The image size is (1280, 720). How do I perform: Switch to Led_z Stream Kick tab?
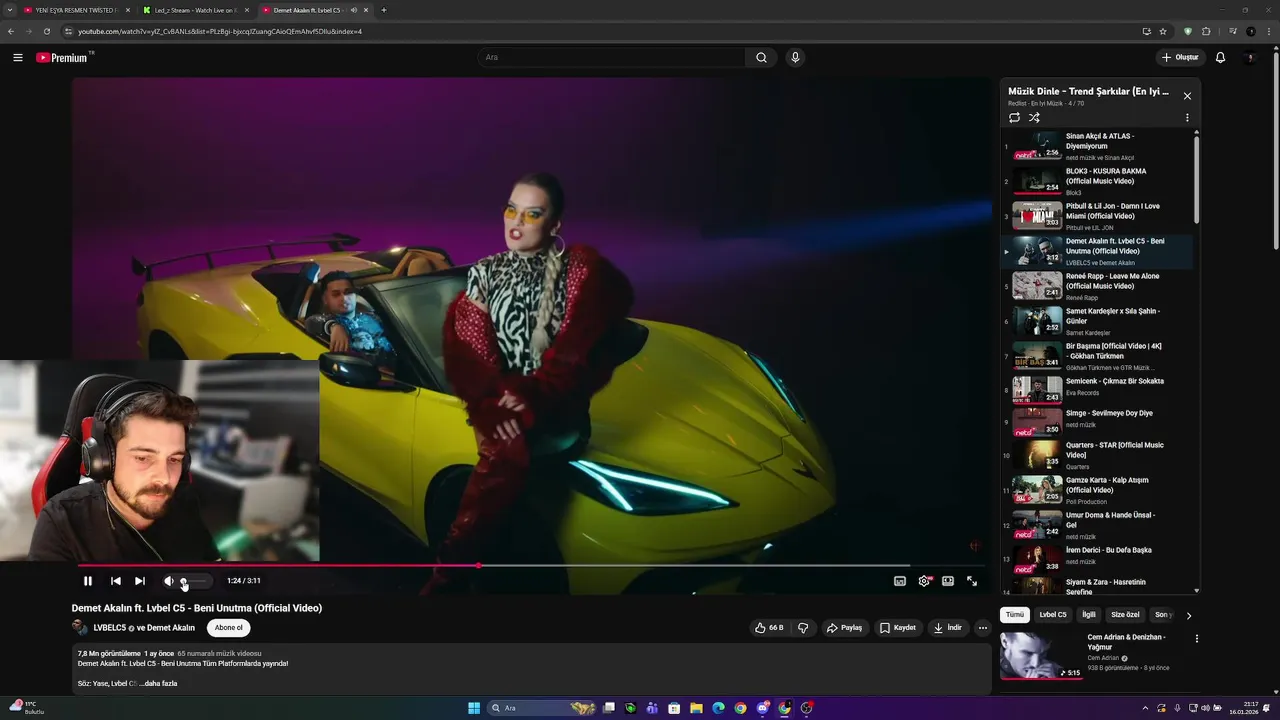196,10
